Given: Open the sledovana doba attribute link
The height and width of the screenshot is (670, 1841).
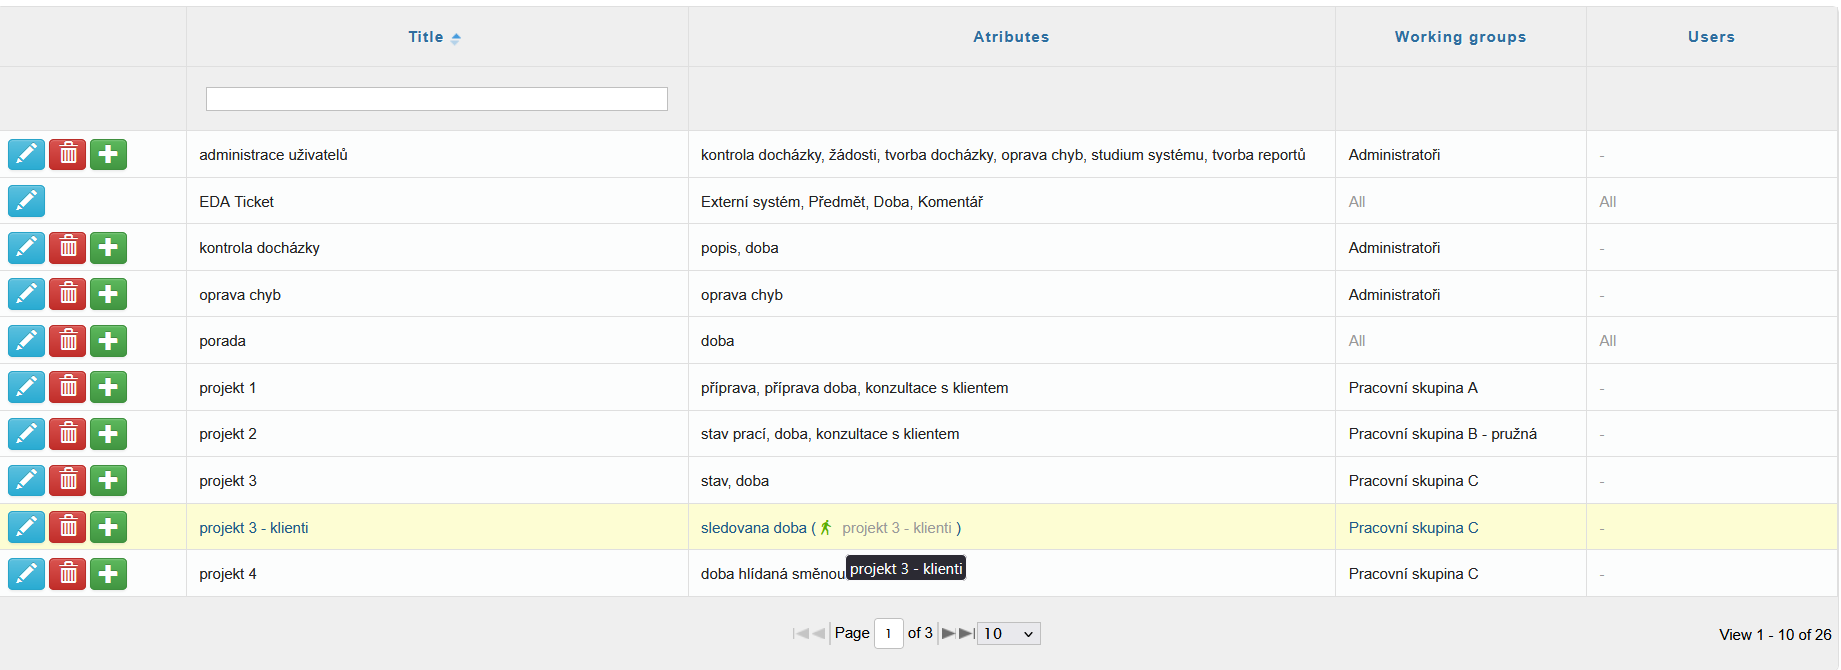Looking at the screenshot, I should pyautogui.click(x=753, y=528).
